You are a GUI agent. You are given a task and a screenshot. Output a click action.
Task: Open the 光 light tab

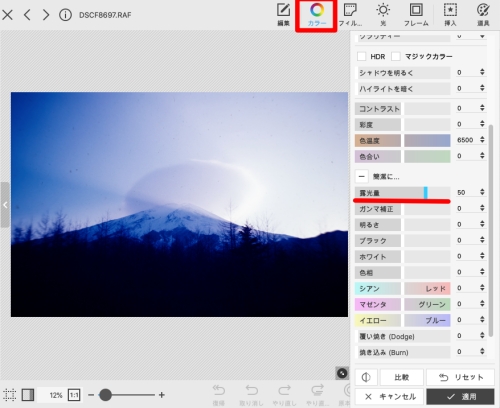(383, 15)
